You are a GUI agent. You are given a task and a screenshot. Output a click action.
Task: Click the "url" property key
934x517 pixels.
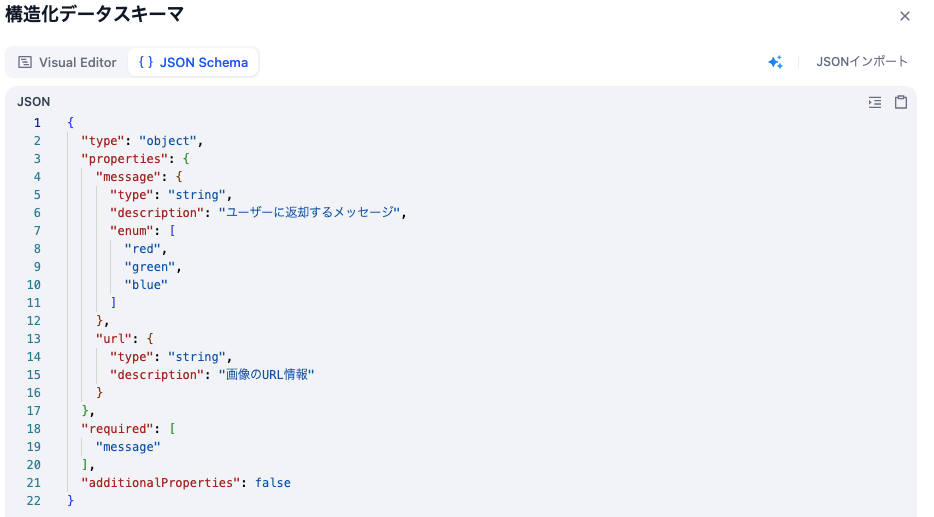114,339
